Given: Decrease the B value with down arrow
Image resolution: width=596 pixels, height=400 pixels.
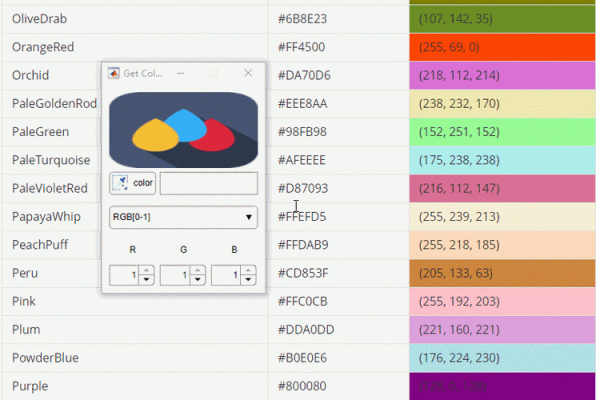Looking at the screenshot, I should pyautogui.click(x=248, y=280).
